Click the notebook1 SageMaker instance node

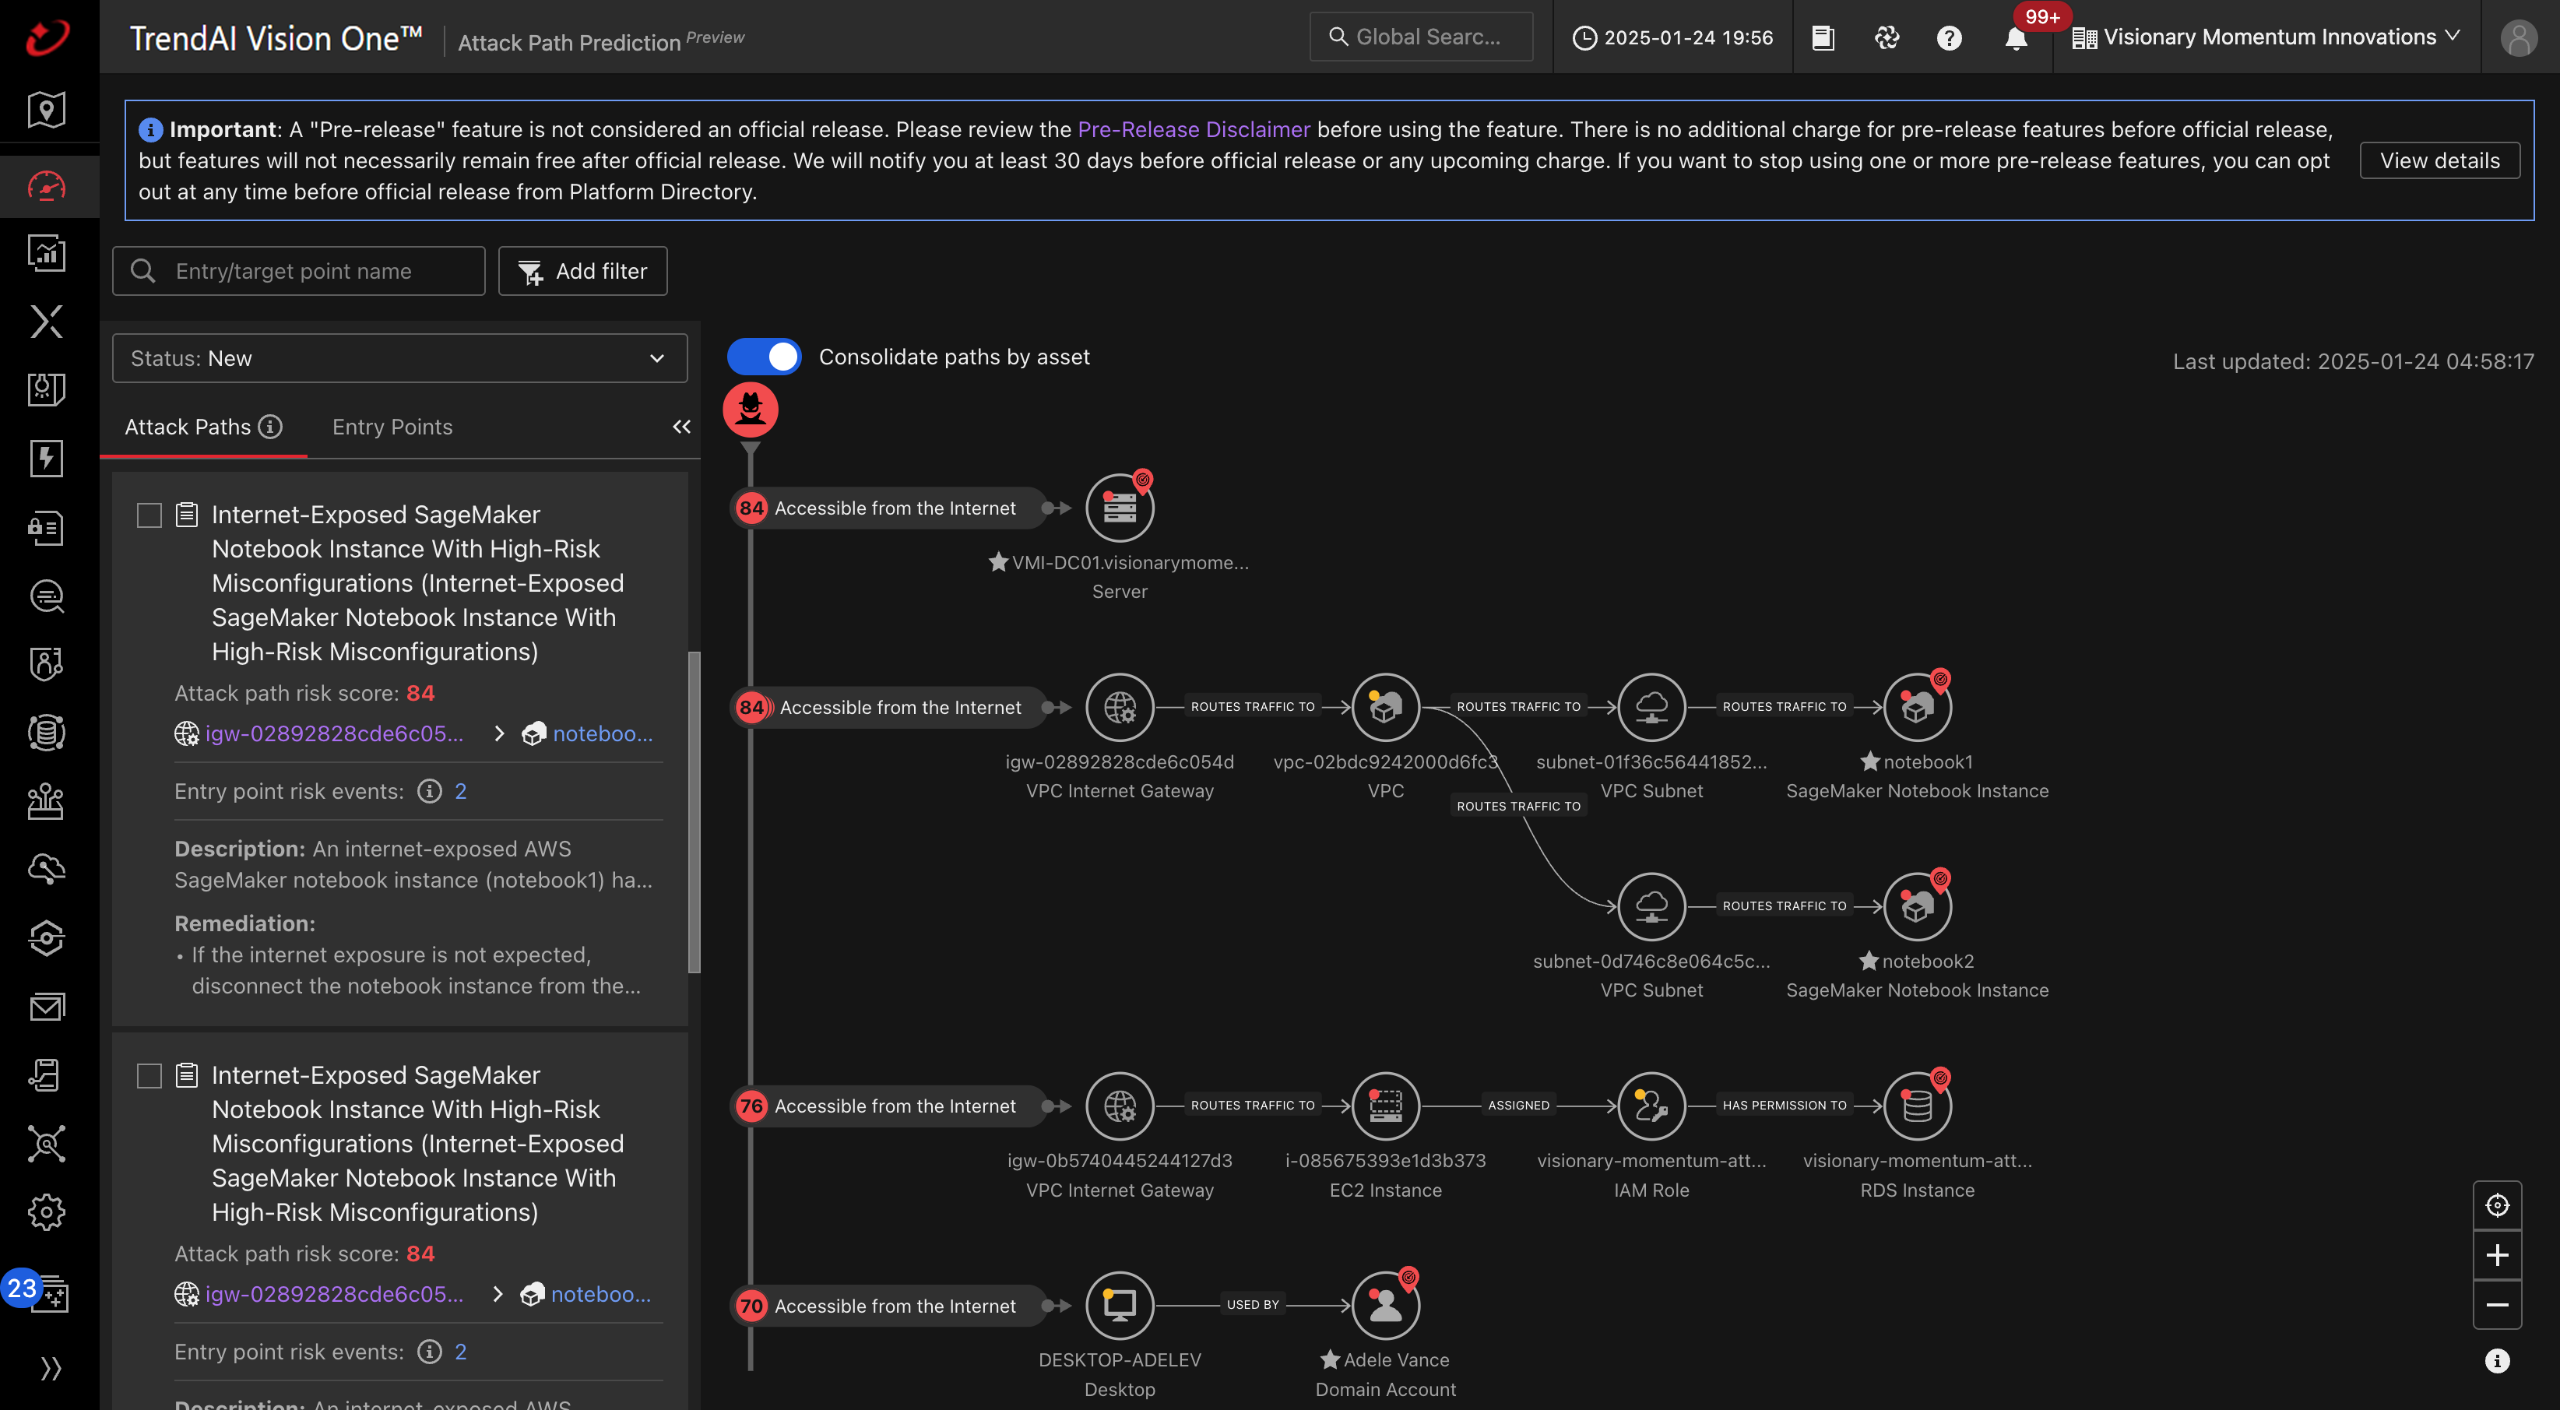[1916, 707]
